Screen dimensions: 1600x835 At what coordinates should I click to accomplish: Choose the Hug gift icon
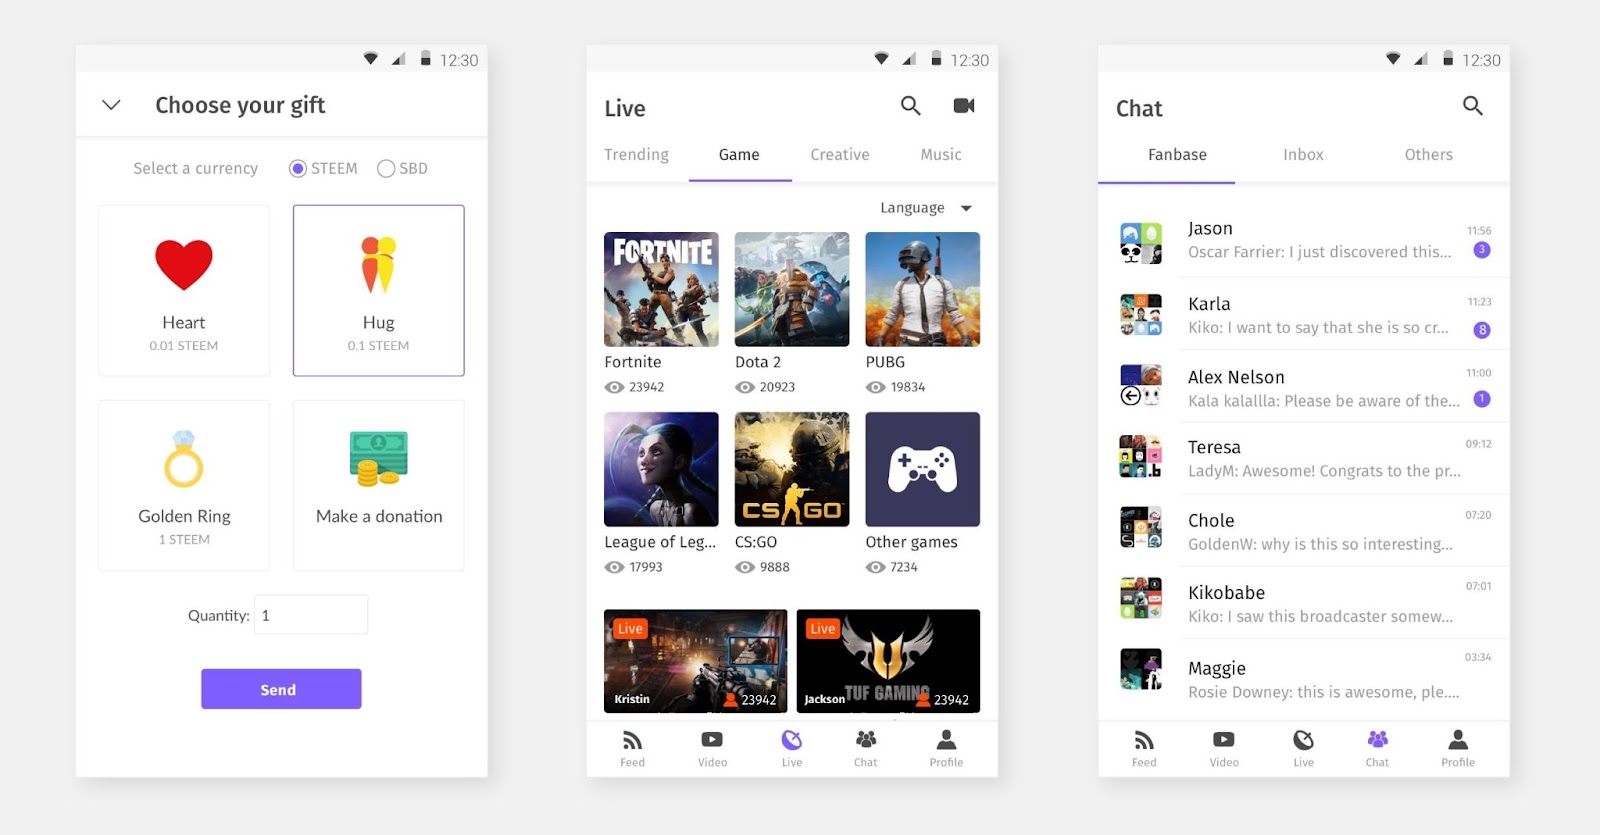[378, 265]
